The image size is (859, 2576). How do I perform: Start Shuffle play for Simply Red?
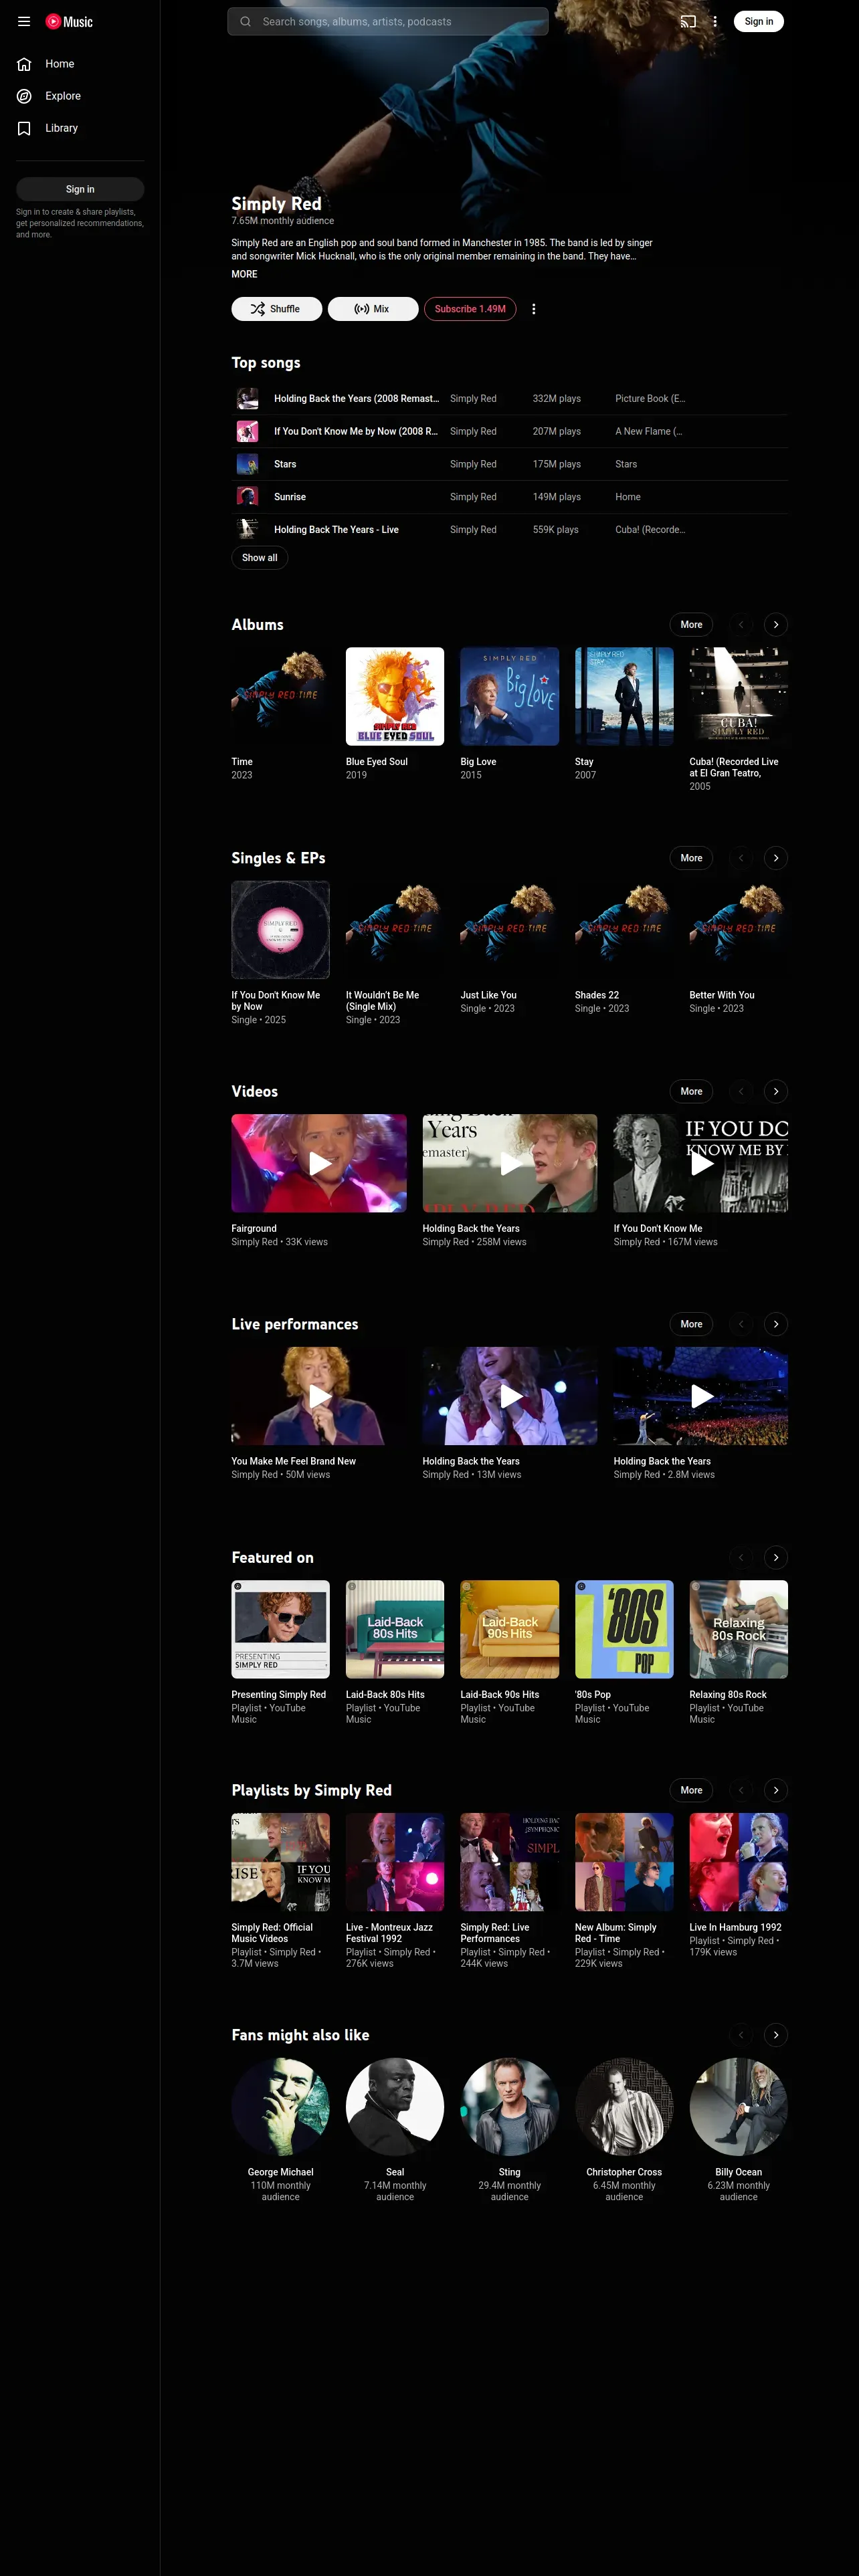point(276,309)
